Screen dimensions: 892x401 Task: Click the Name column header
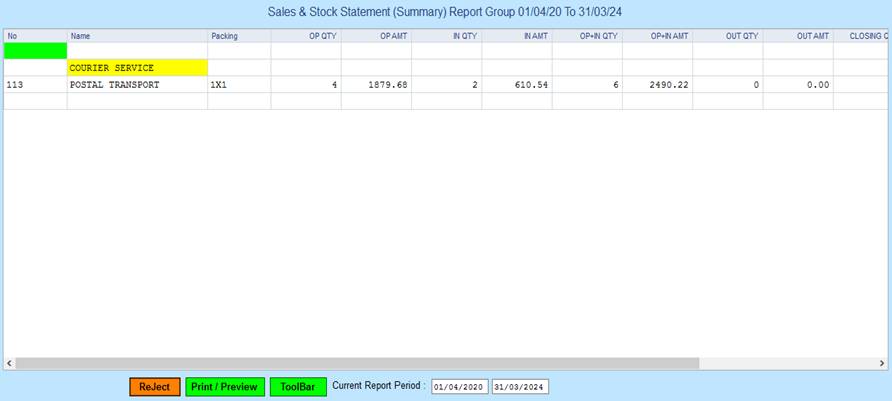pyautogui.click(x=137, y=36)
